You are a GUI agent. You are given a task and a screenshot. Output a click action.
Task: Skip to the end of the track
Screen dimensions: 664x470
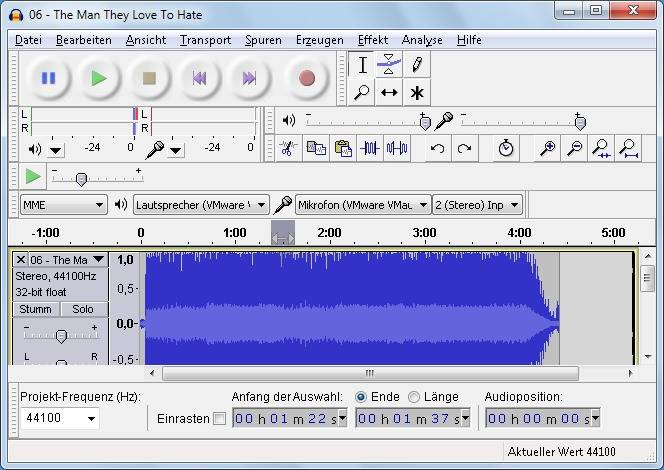[249, 78]
